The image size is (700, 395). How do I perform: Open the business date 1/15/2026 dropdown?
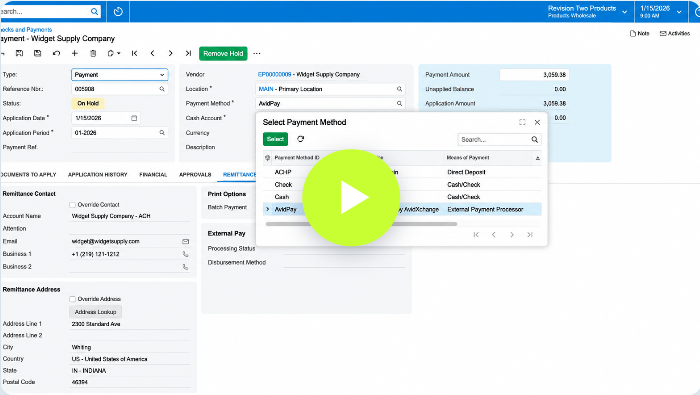pos(661,12)
